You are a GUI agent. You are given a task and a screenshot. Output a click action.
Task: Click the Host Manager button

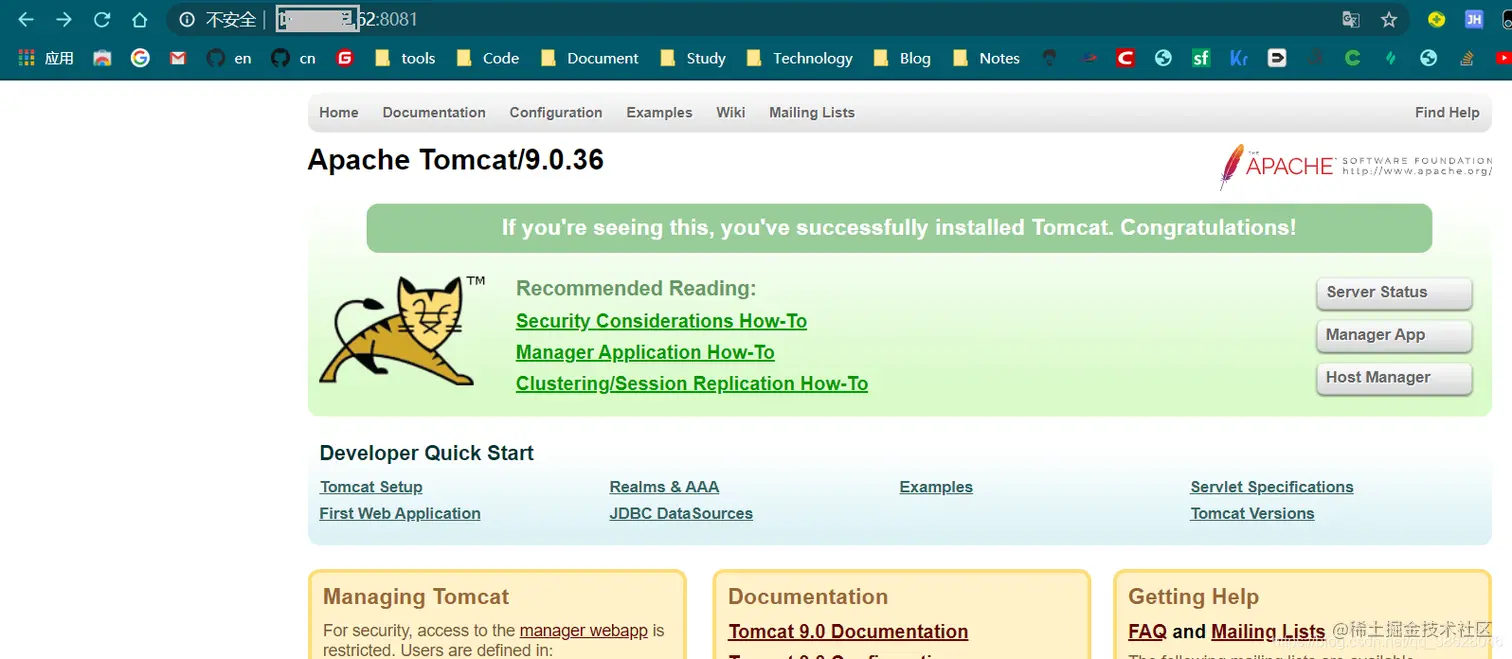click(1394, 378)
